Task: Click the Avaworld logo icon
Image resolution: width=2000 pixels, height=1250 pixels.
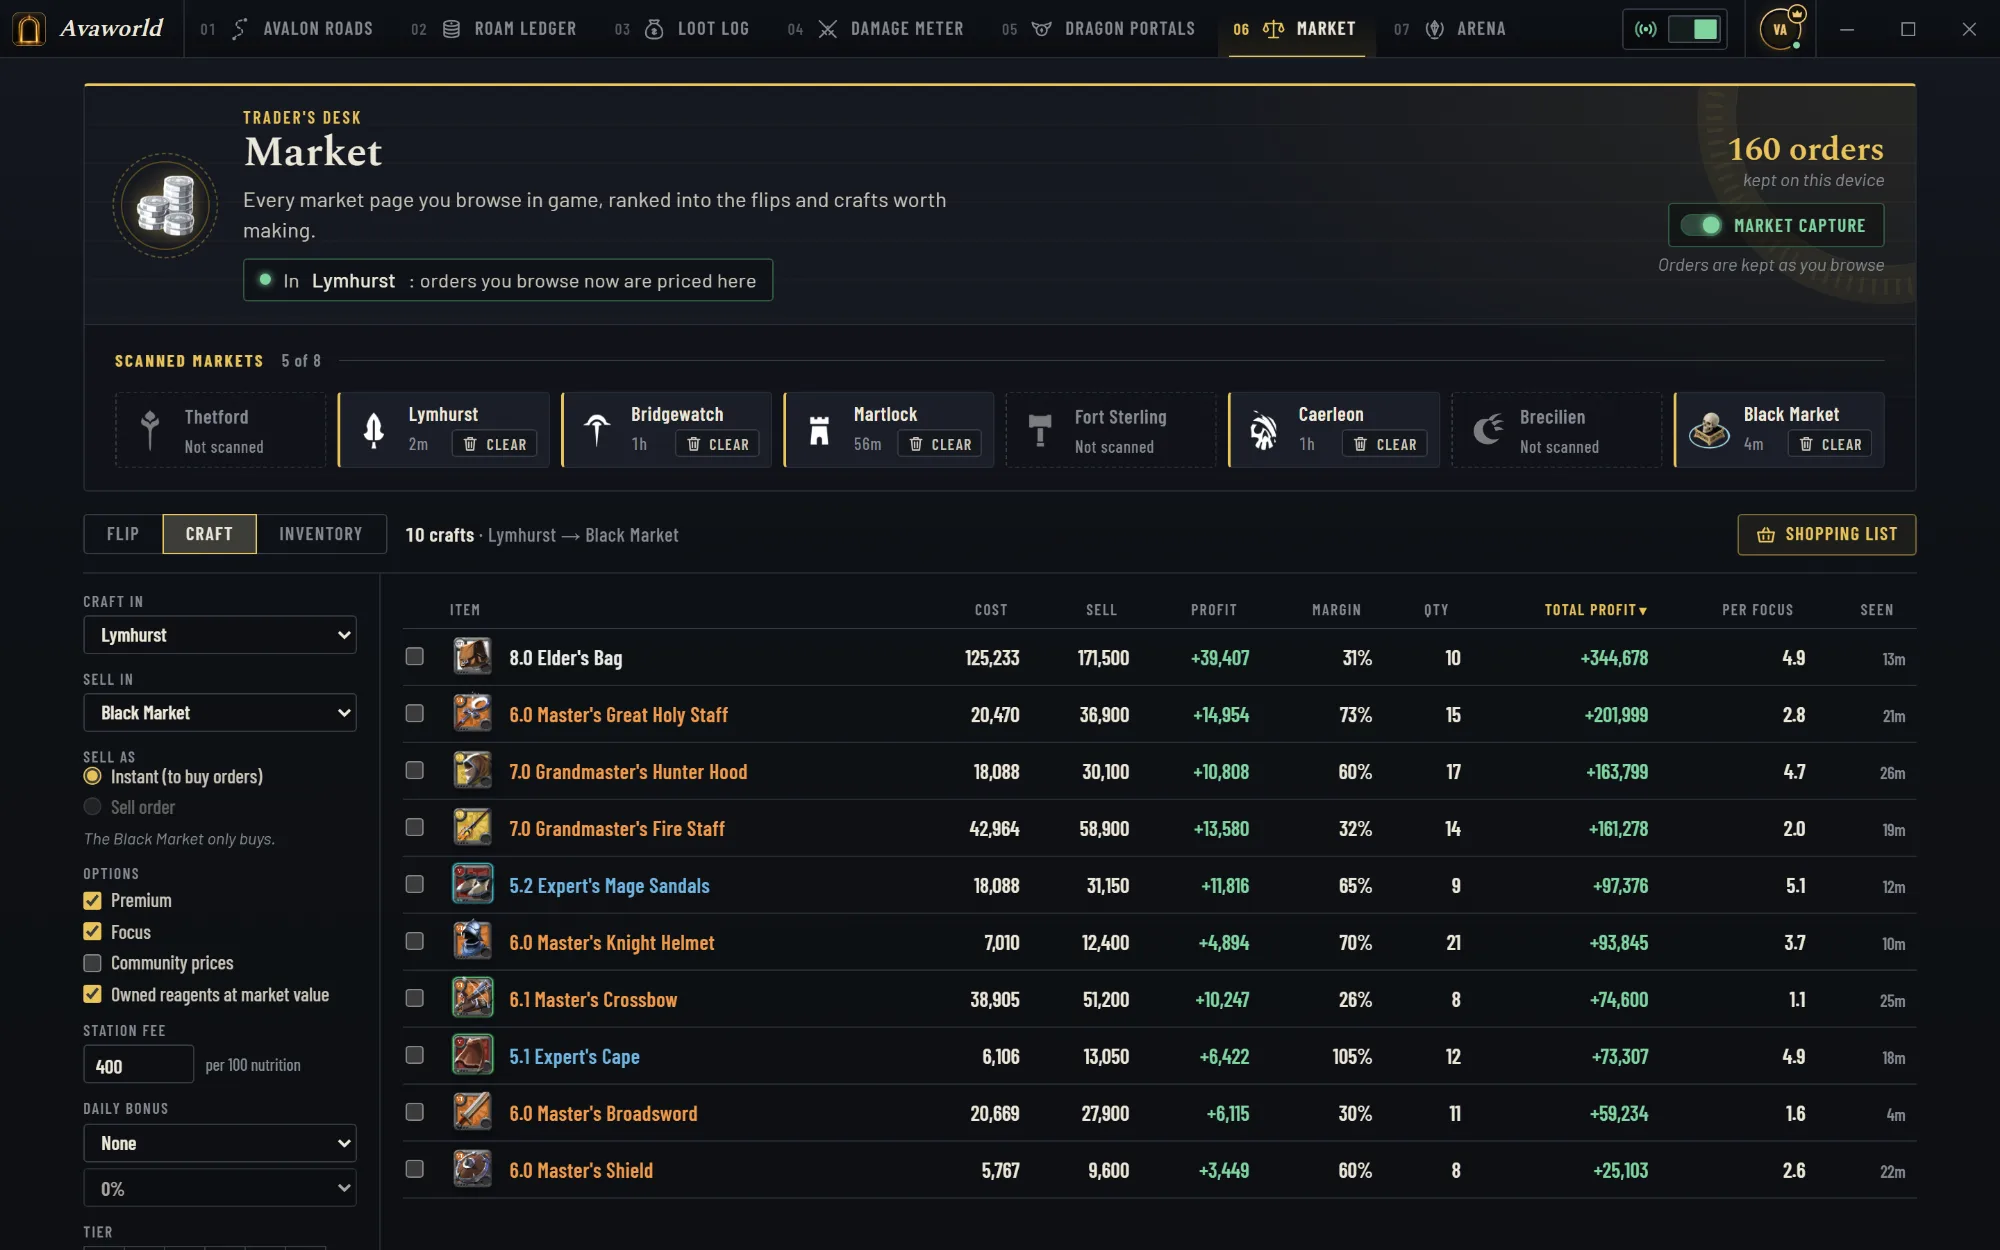Action: 30,29
